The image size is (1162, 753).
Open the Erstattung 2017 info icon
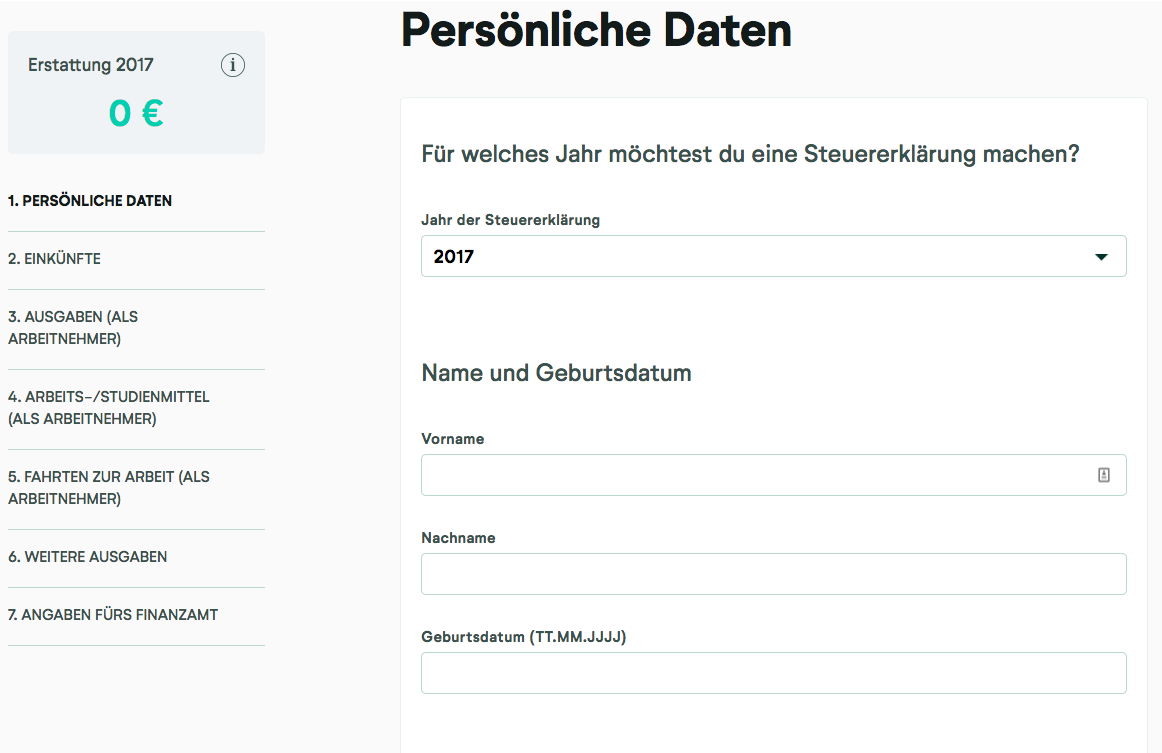click(233, 65)
